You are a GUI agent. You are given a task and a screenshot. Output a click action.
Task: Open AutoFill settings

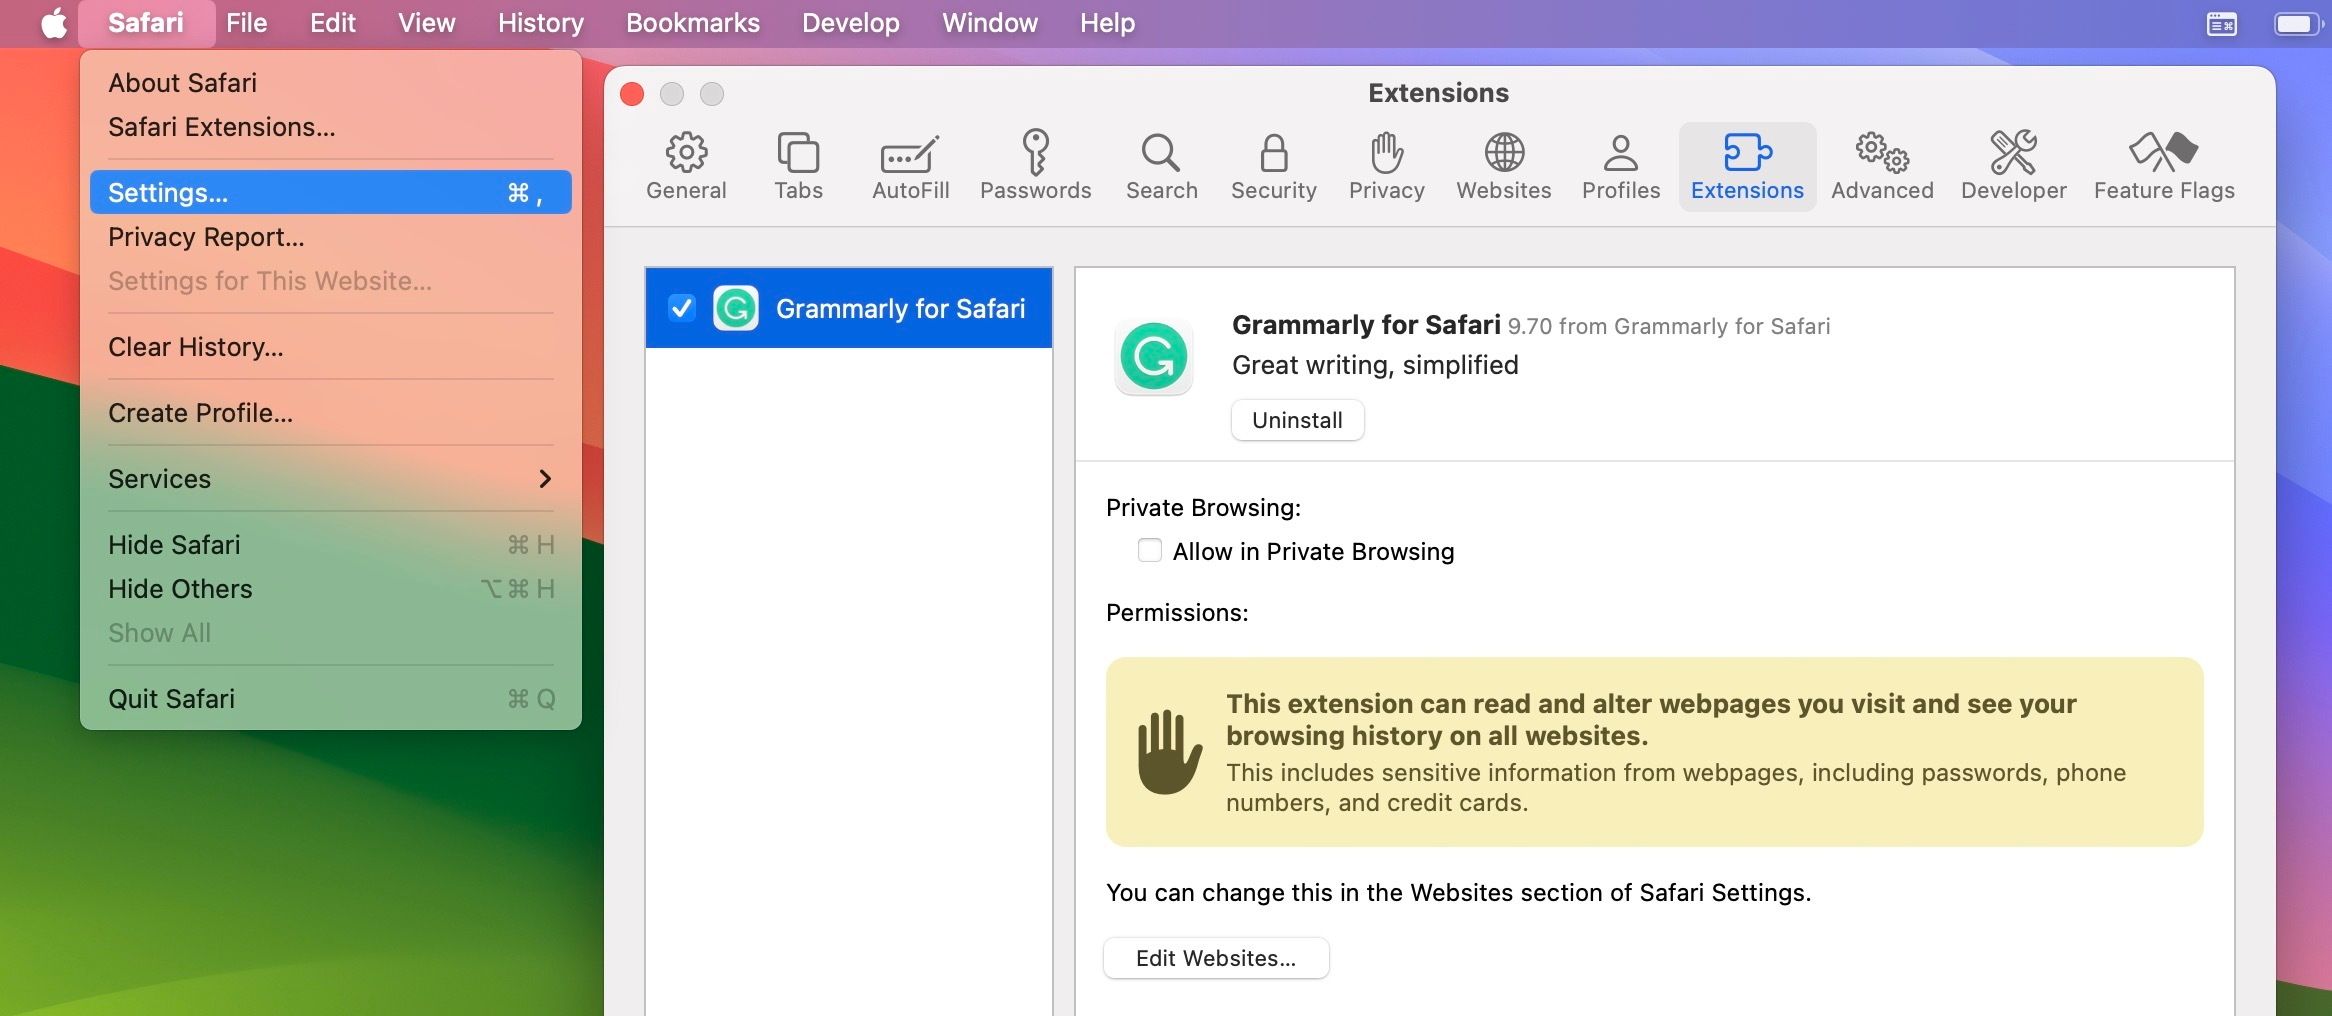908,165
